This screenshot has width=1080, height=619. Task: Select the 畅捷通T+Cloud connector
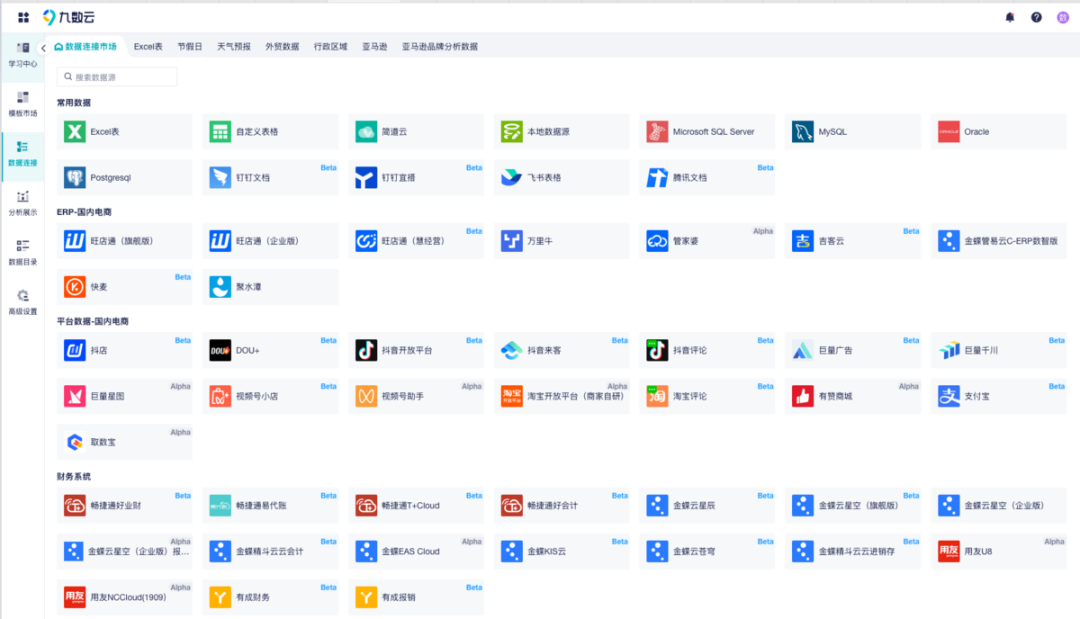[416, 505]
